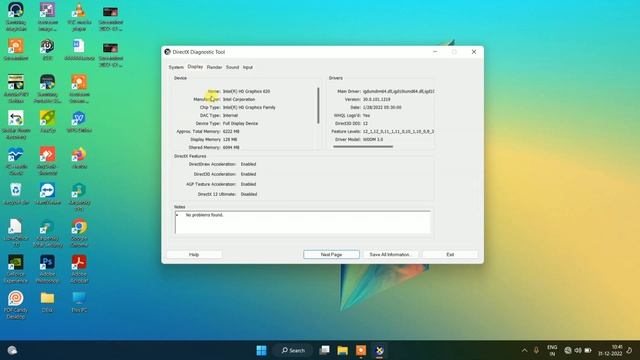
Task: Open the green rocket app shortcut
Action: tap(47, 122)
